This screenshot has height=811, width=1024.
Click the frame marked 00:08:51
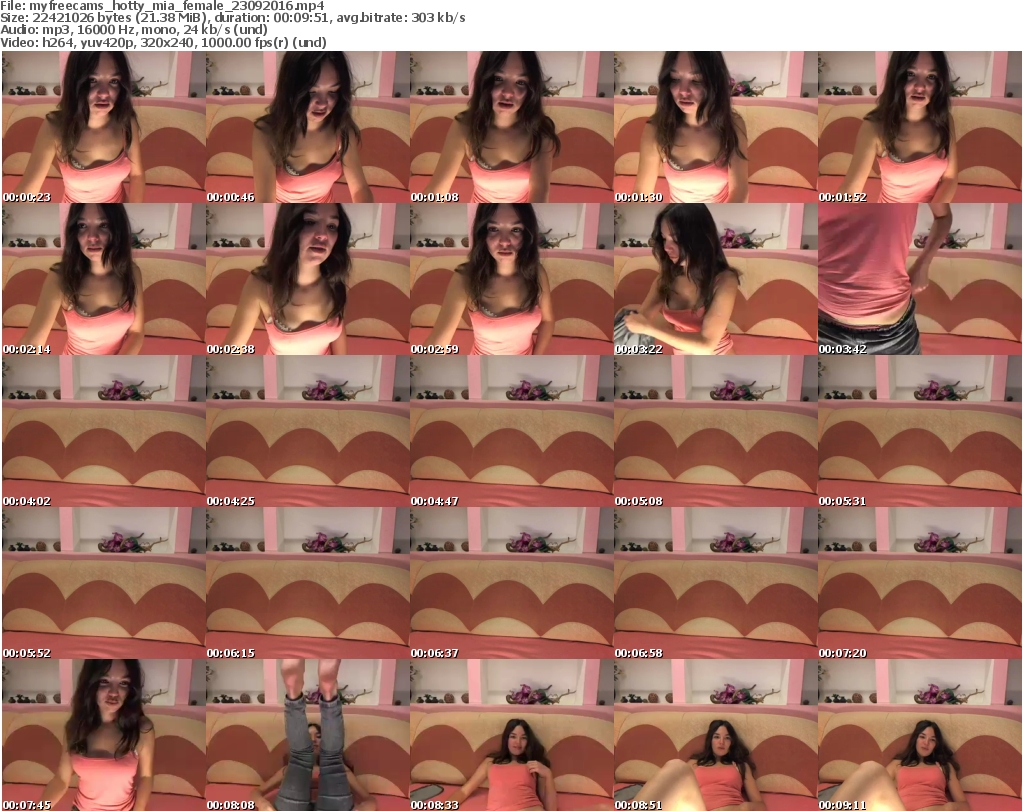715,735
